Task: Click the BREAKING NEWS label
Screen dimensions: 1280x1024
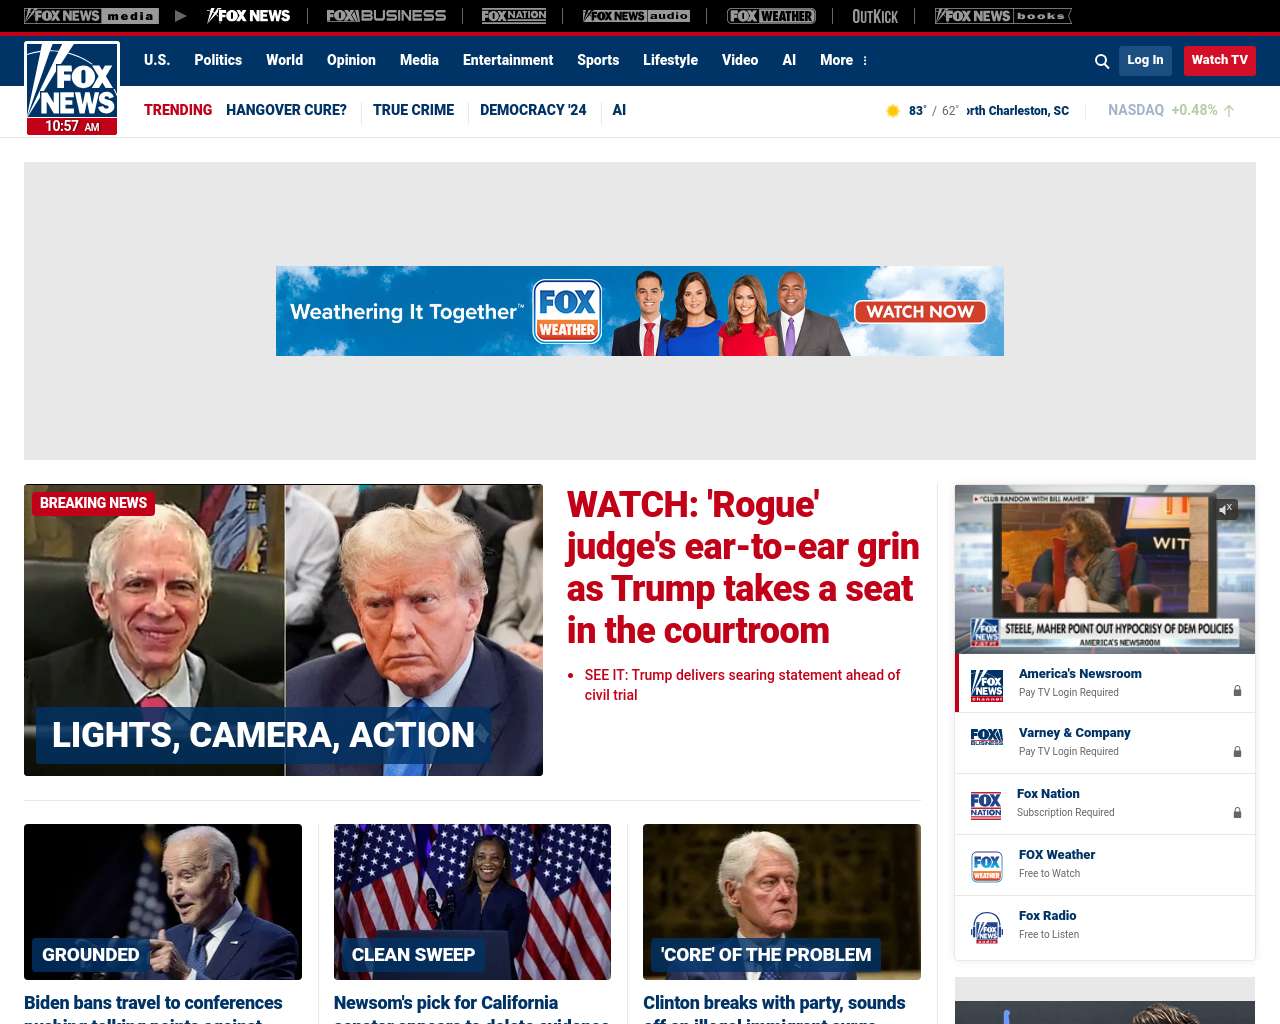Action: point(93,503)
